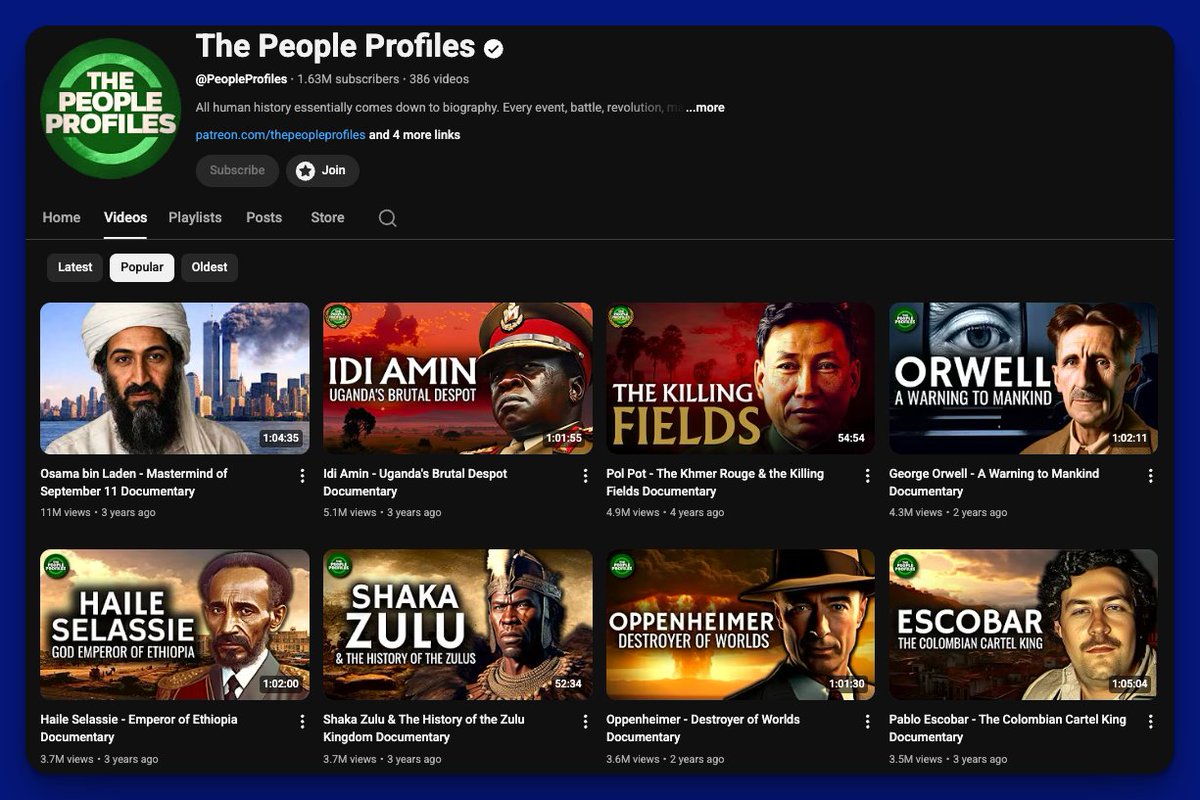Sort videos by Latest
The image size is (1200, 800).
point(75,267)
